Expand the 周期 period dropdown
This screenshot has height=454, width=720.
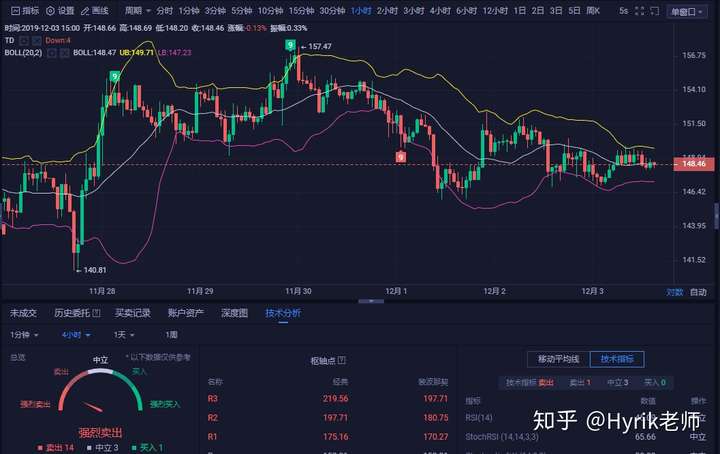tap(138, 11)
